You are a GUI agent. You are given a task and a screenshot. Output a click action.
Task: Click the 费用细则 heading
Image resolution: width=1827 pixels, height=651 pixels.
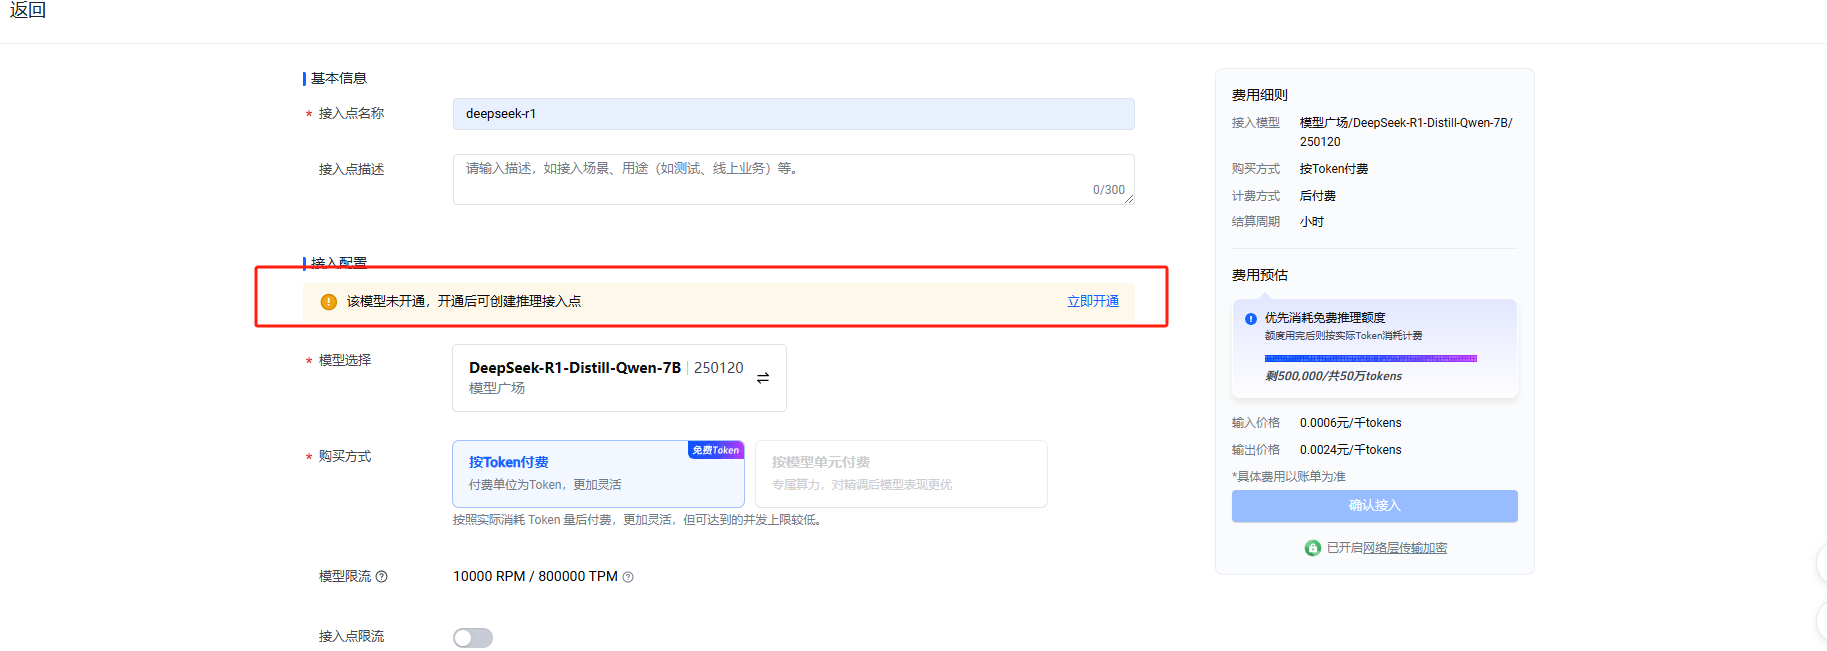tap(1260, 95)
